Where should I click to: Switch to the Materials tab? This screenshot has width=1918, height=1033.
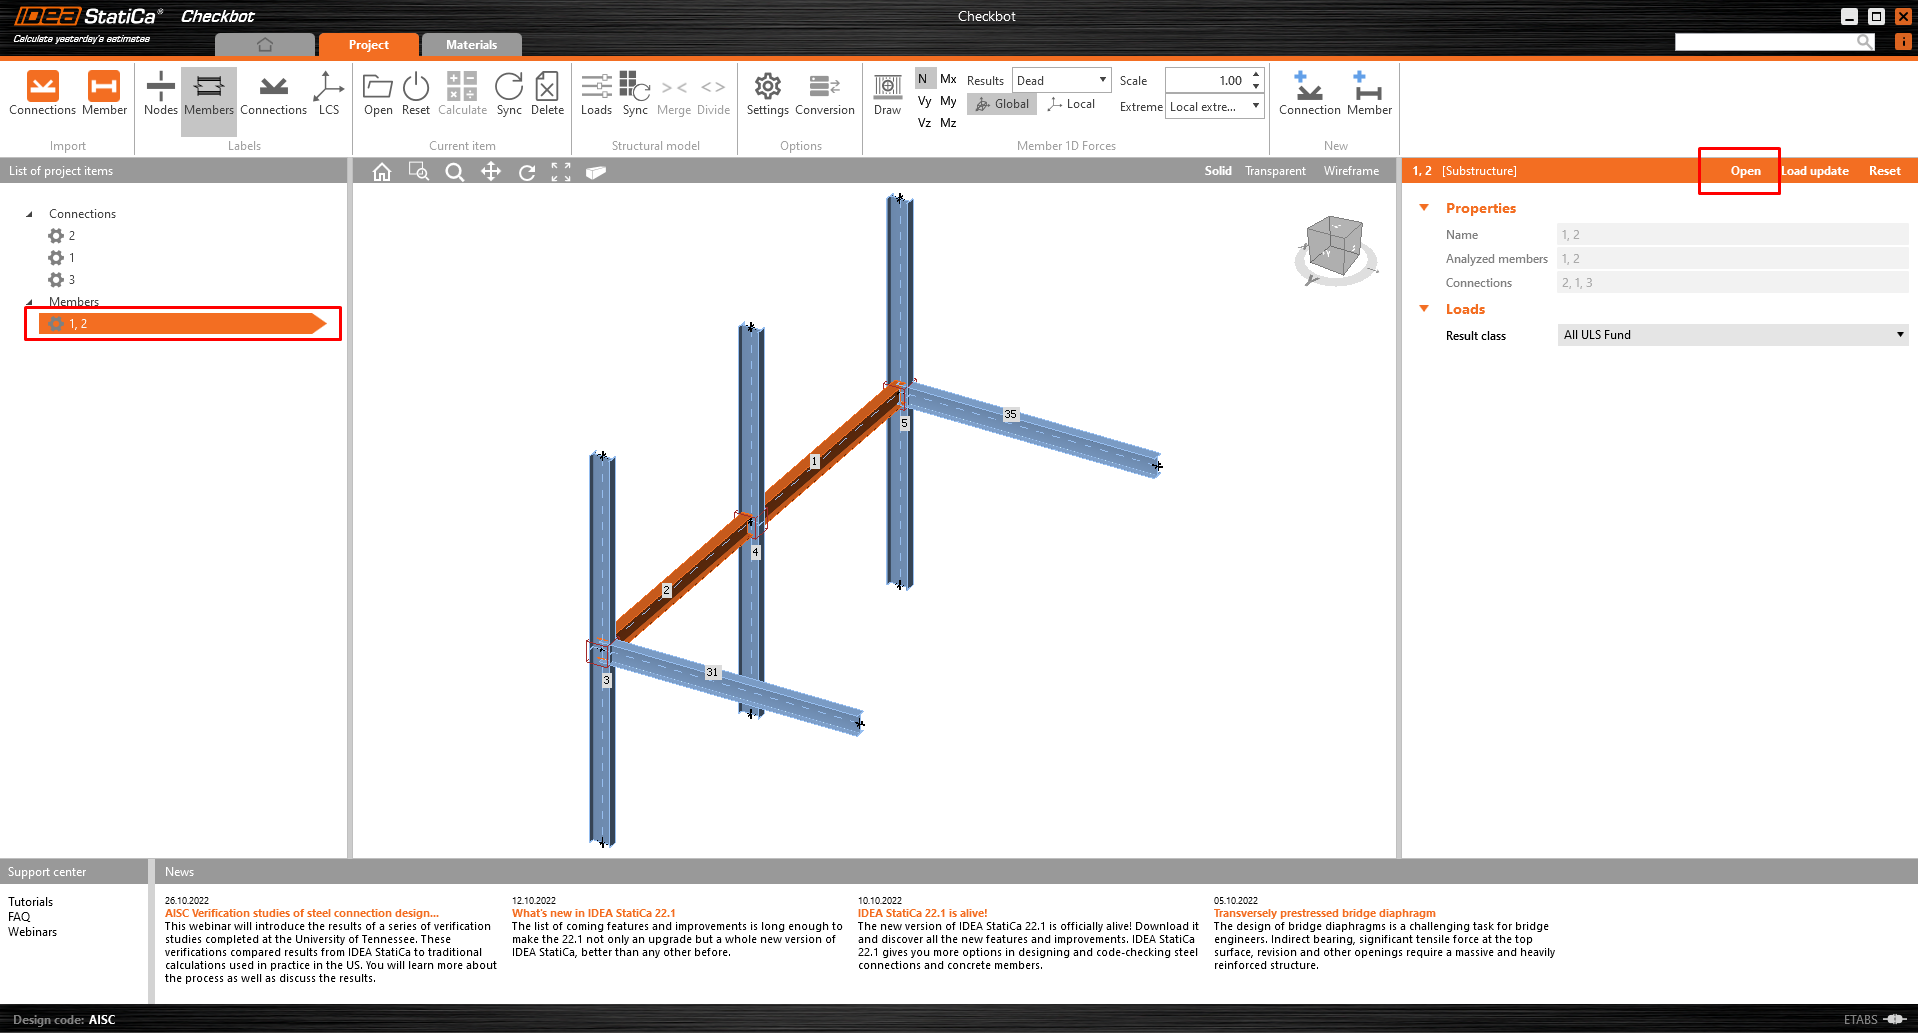point(471,44)
